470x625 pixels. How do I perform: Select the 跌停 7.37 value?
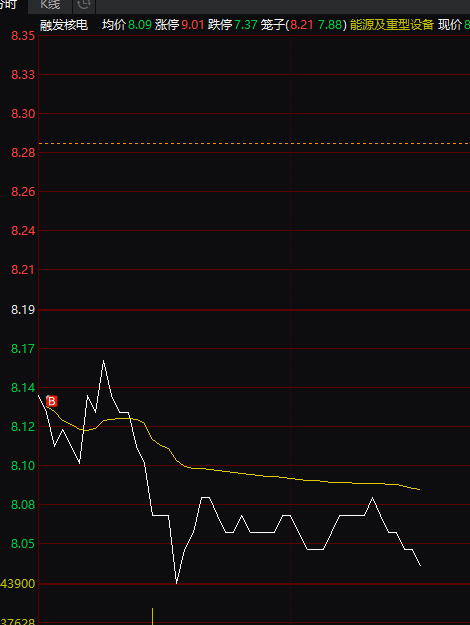click(x=246, y=25)
